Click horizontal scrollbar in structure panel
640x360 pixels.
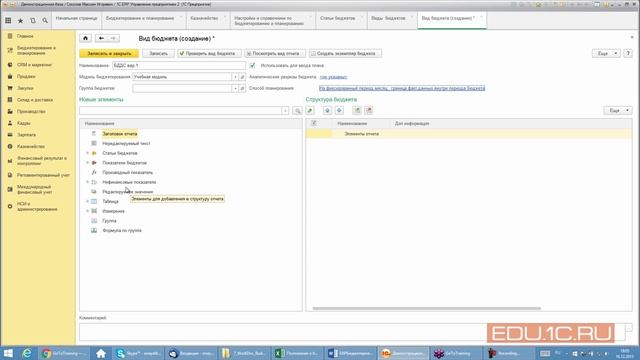(x=427, y=309)
